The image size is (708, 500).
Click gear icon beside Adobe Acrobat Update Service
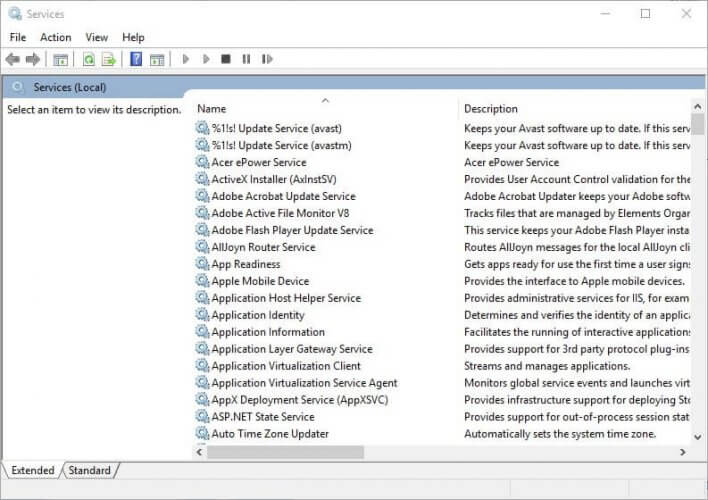tap(202, 196)
